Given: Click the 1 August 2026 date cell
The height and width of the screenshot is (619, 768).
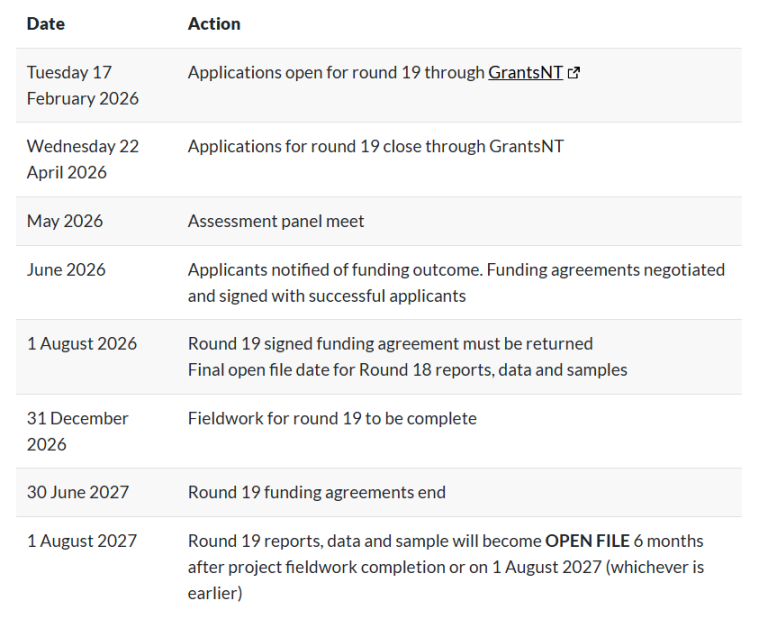Looking at the screenshot, I should click(x=81, y=344).
